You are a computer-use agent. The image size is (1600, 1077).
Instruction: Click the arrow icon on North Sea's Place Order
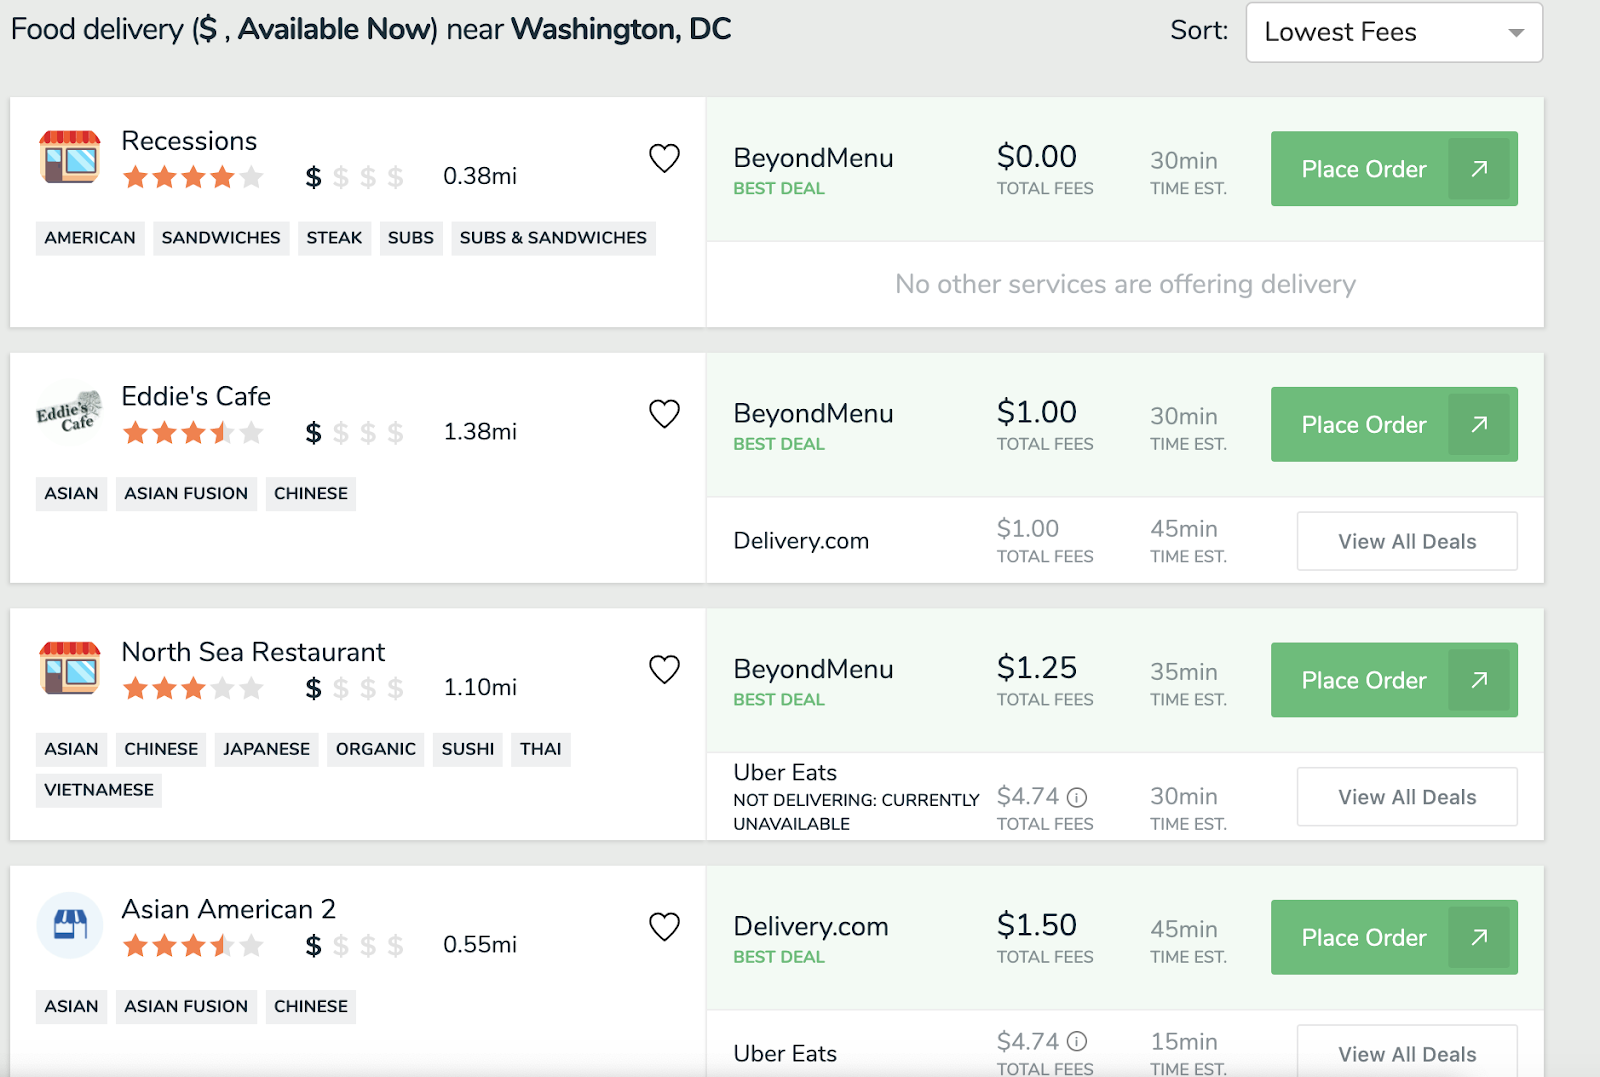1479,680
